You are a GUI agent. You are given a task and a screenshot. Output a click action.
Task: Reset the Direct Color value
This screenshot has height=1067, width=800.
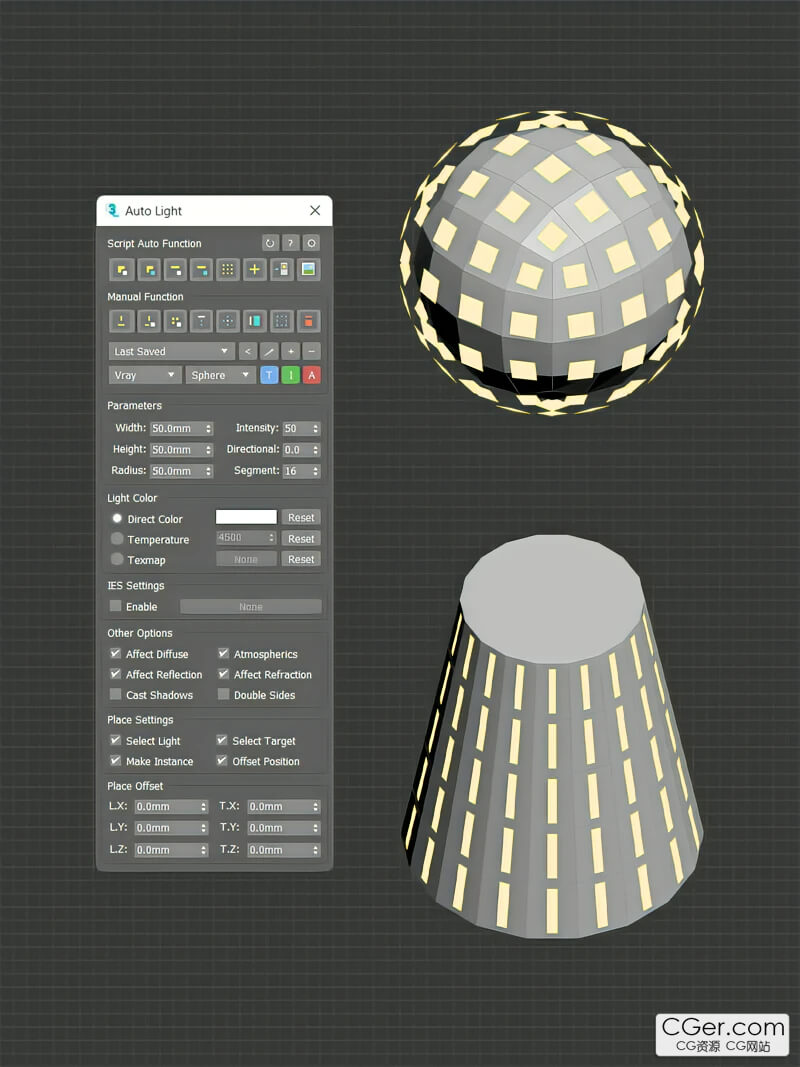click(301, 518)
